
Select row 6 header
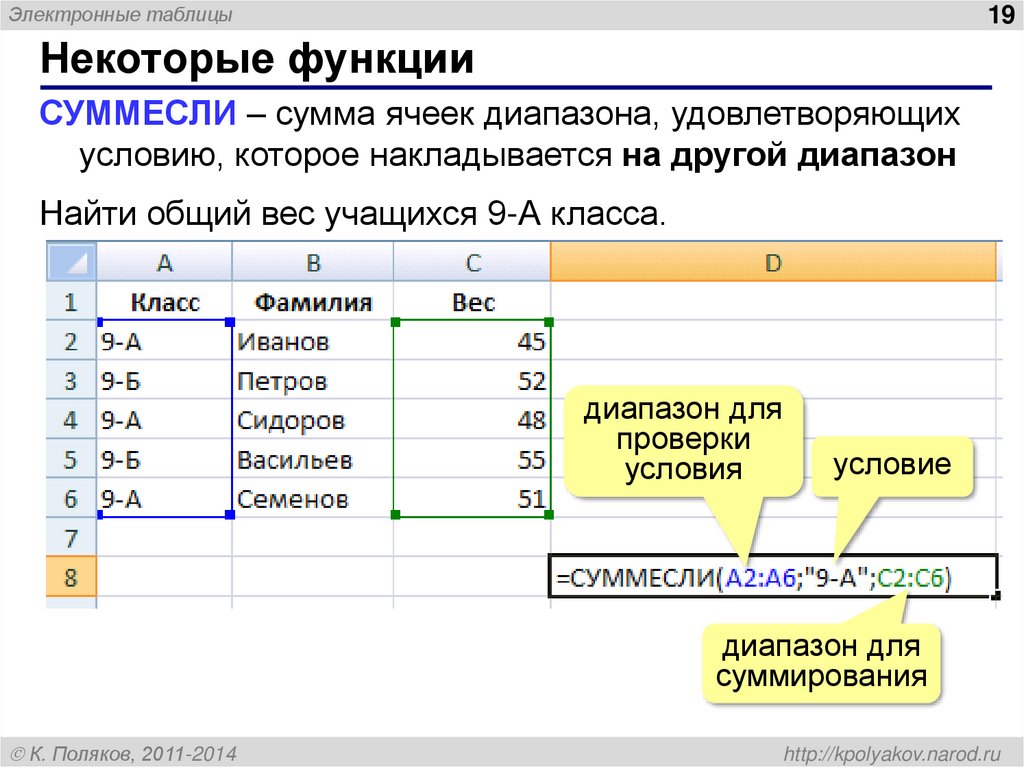click(x=71, y=498)
